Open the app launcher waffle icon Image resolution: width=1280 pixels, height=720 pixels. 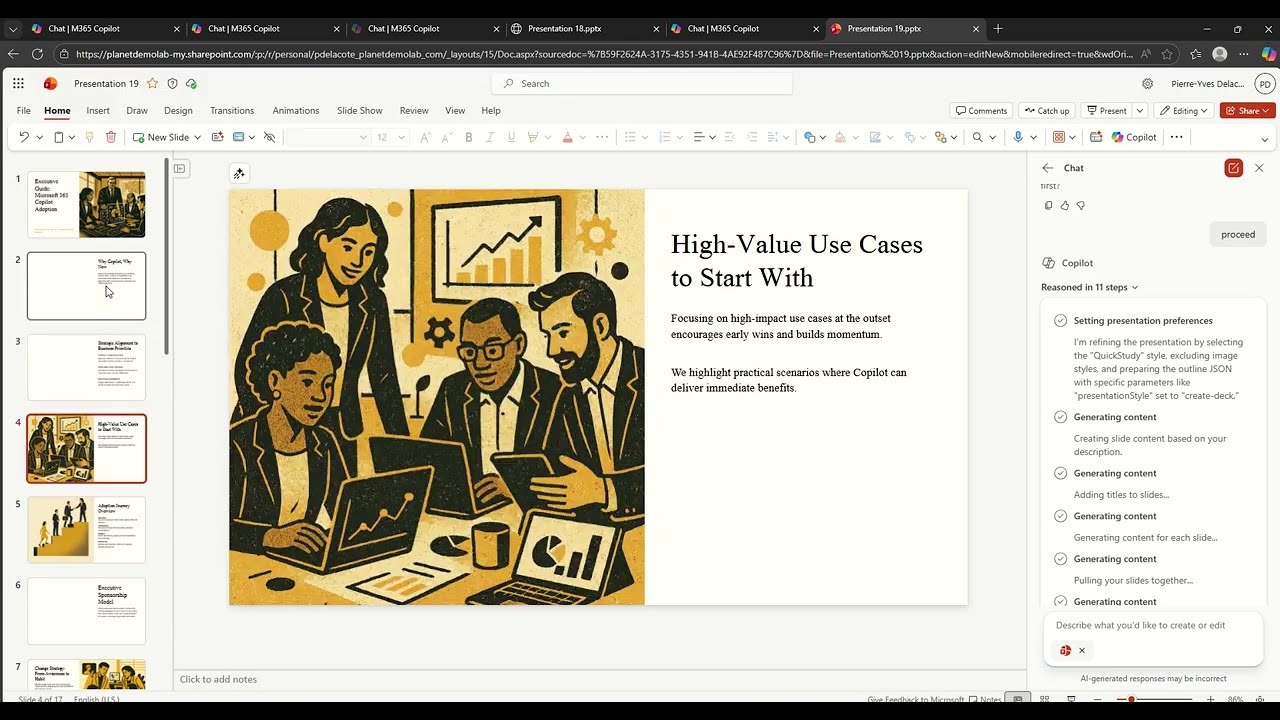[x=18, y=84]
